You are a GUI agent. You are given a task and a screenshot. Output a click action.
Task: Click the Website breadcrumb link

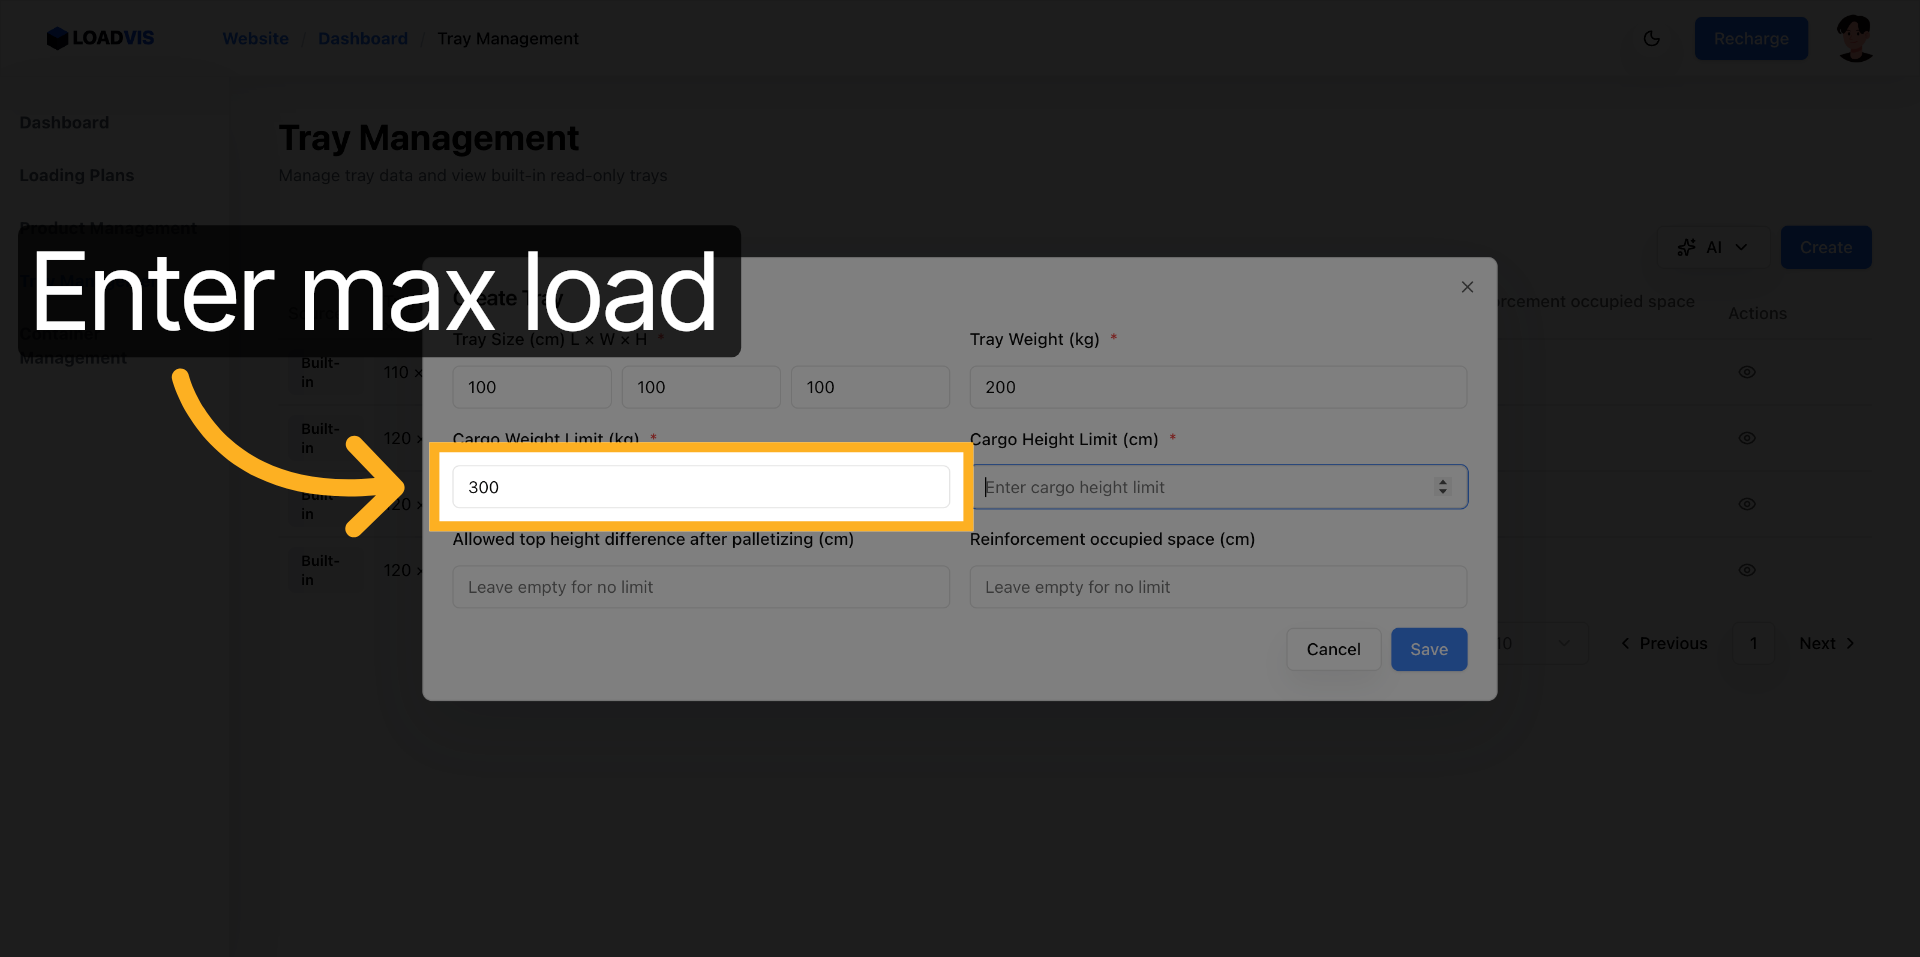tap(255, 38)
